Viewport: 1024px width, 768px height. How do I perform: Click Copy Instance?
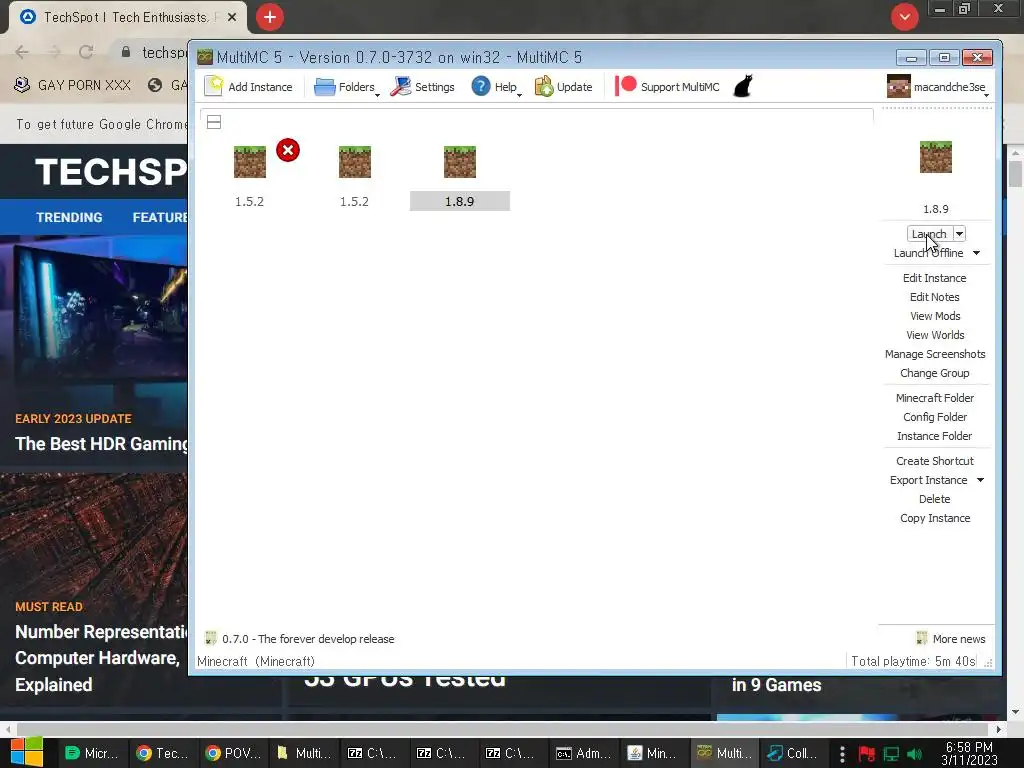pos(935,518)
